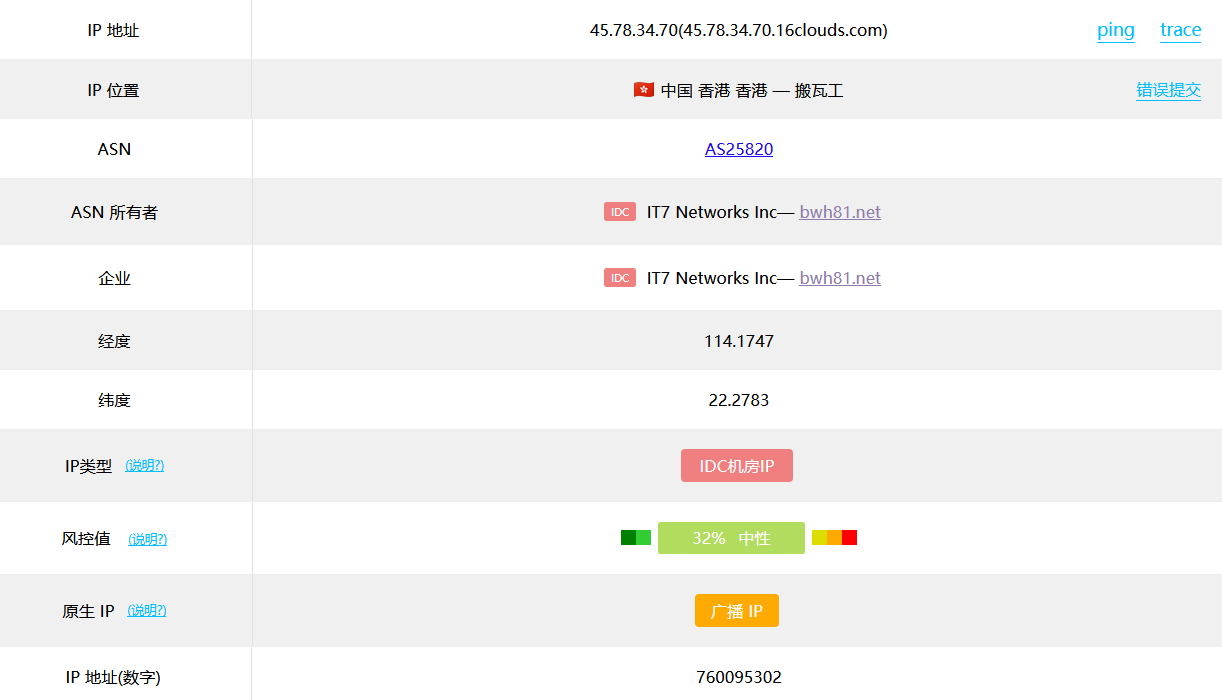Click the yellow risk scale swatch
This screenshot has height=700, width=1222.
[x=819, y=538]
